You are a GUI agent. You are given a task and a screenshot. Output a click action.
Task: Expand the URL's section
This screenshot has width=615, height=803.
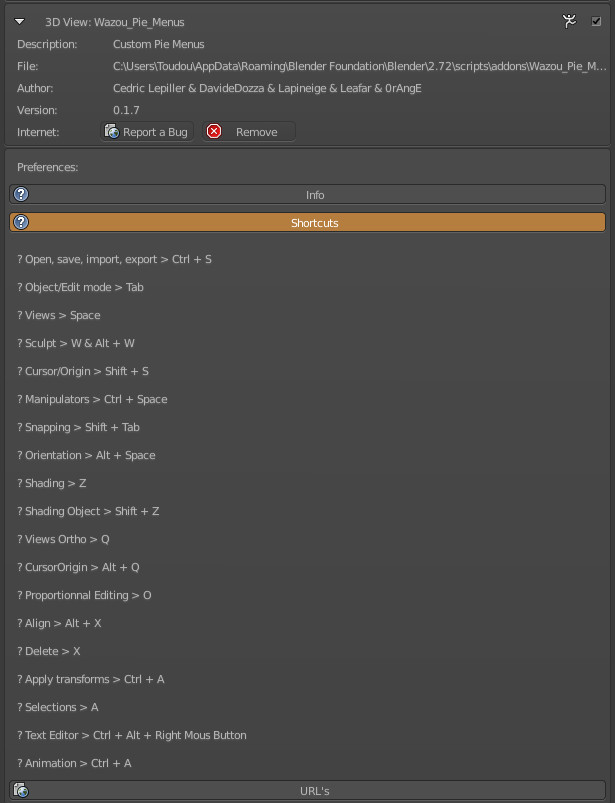(x=307, y=791)
